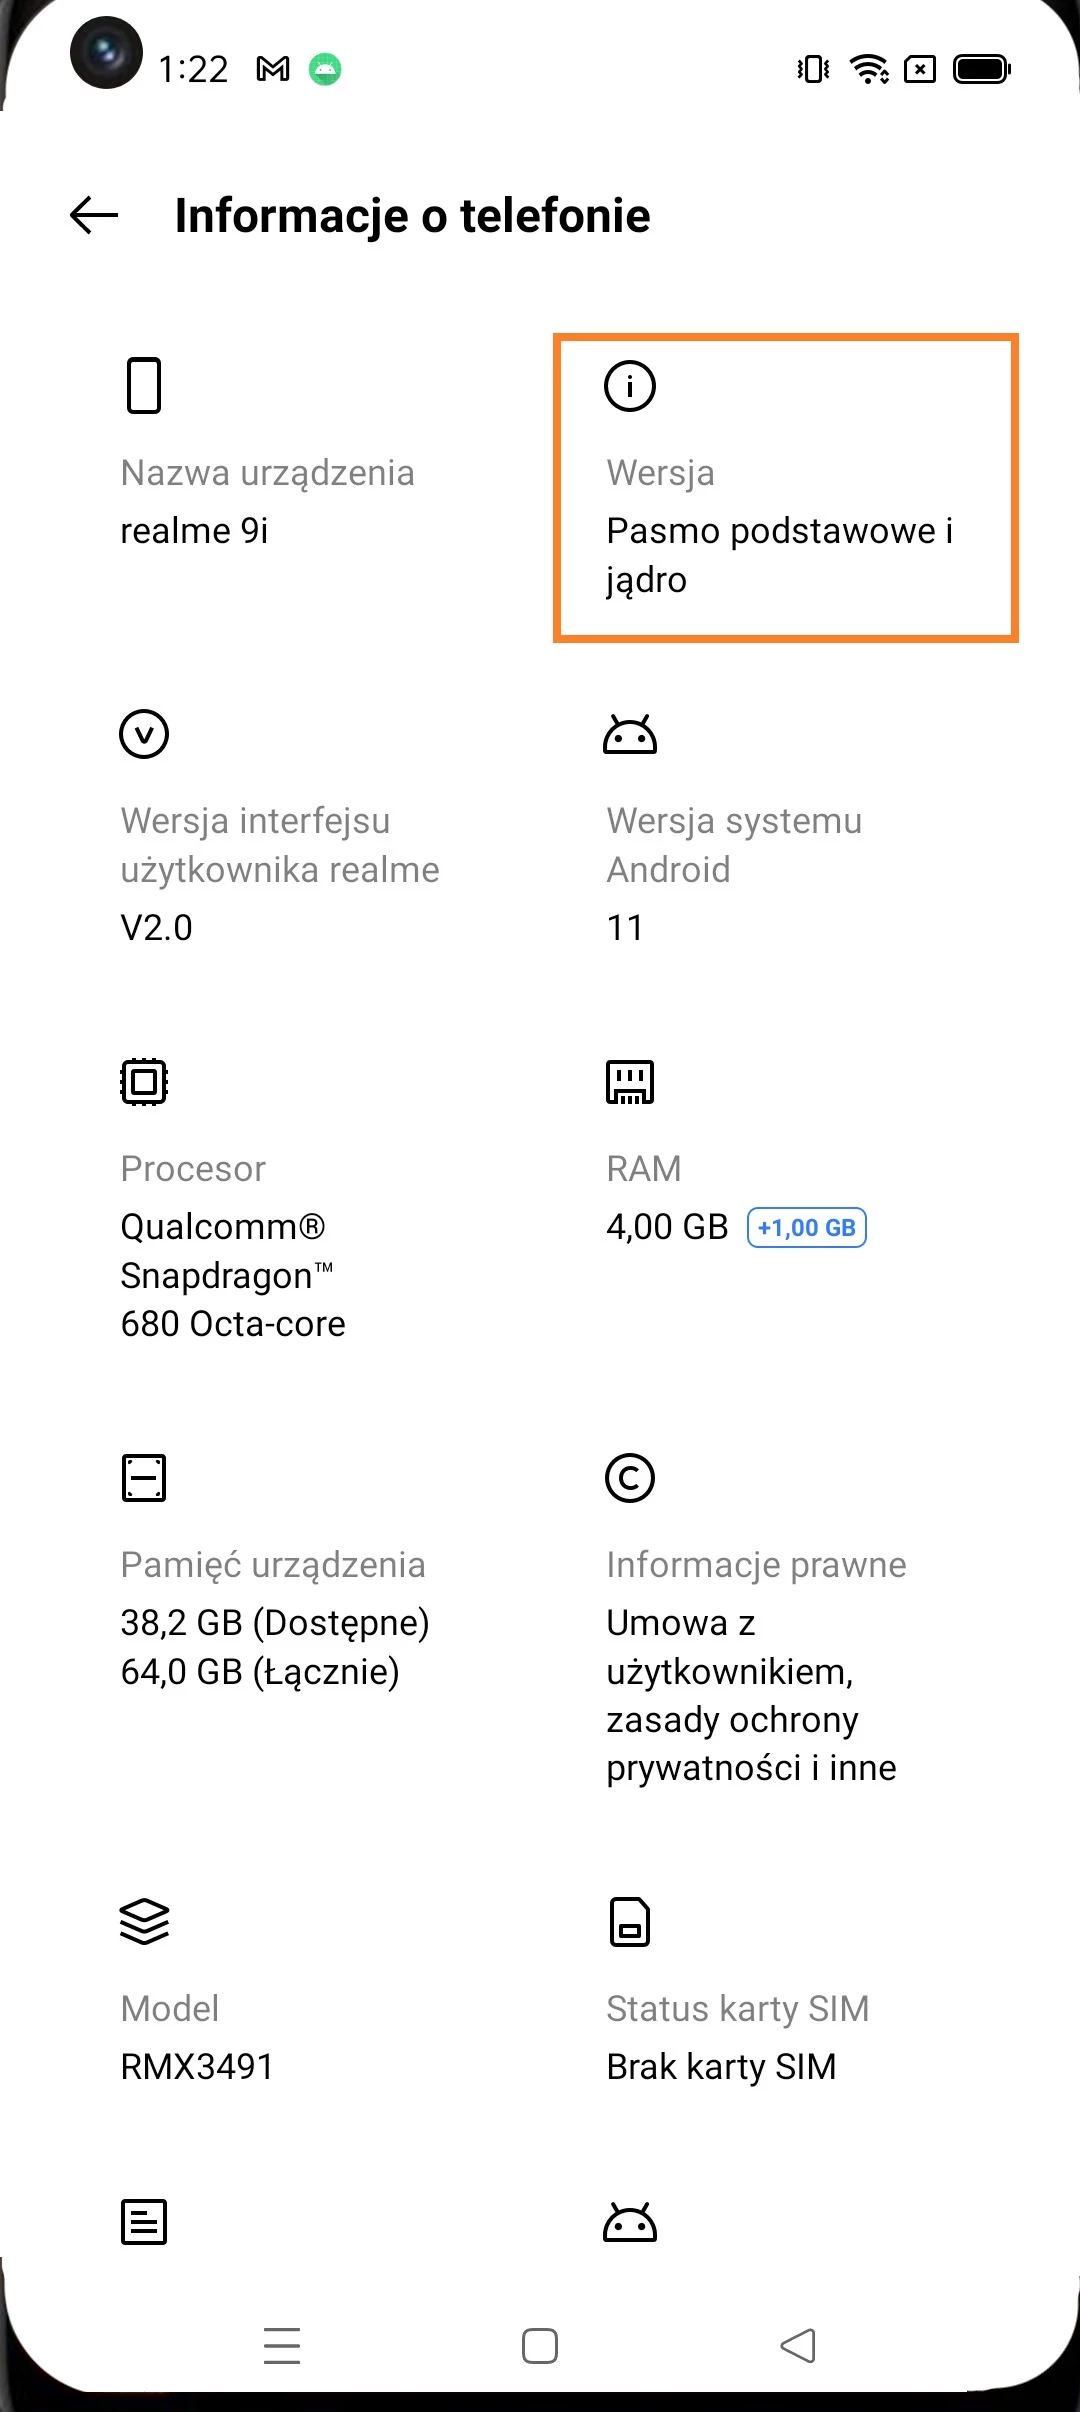Screen dimensions: 1080x2412
Task: Tap the copyright icon for Informacje prawne
Action: coord(630,1478)
